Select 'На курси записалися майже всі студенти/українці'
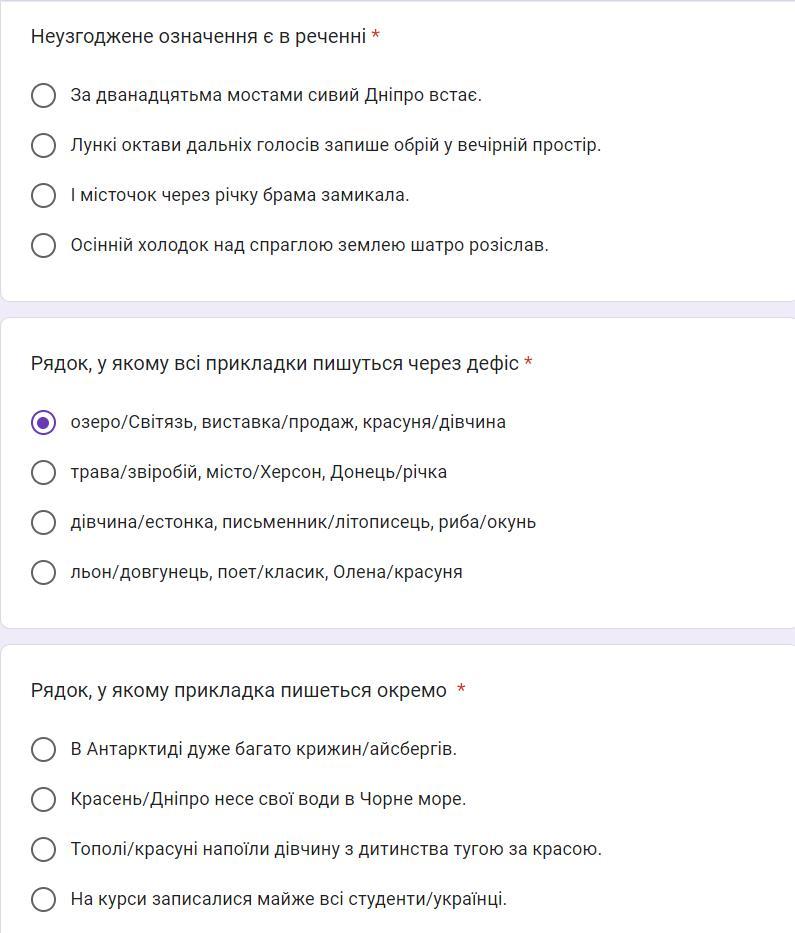Image resolution: width=795 pixels, height=933 pixels. pos(43,899)
